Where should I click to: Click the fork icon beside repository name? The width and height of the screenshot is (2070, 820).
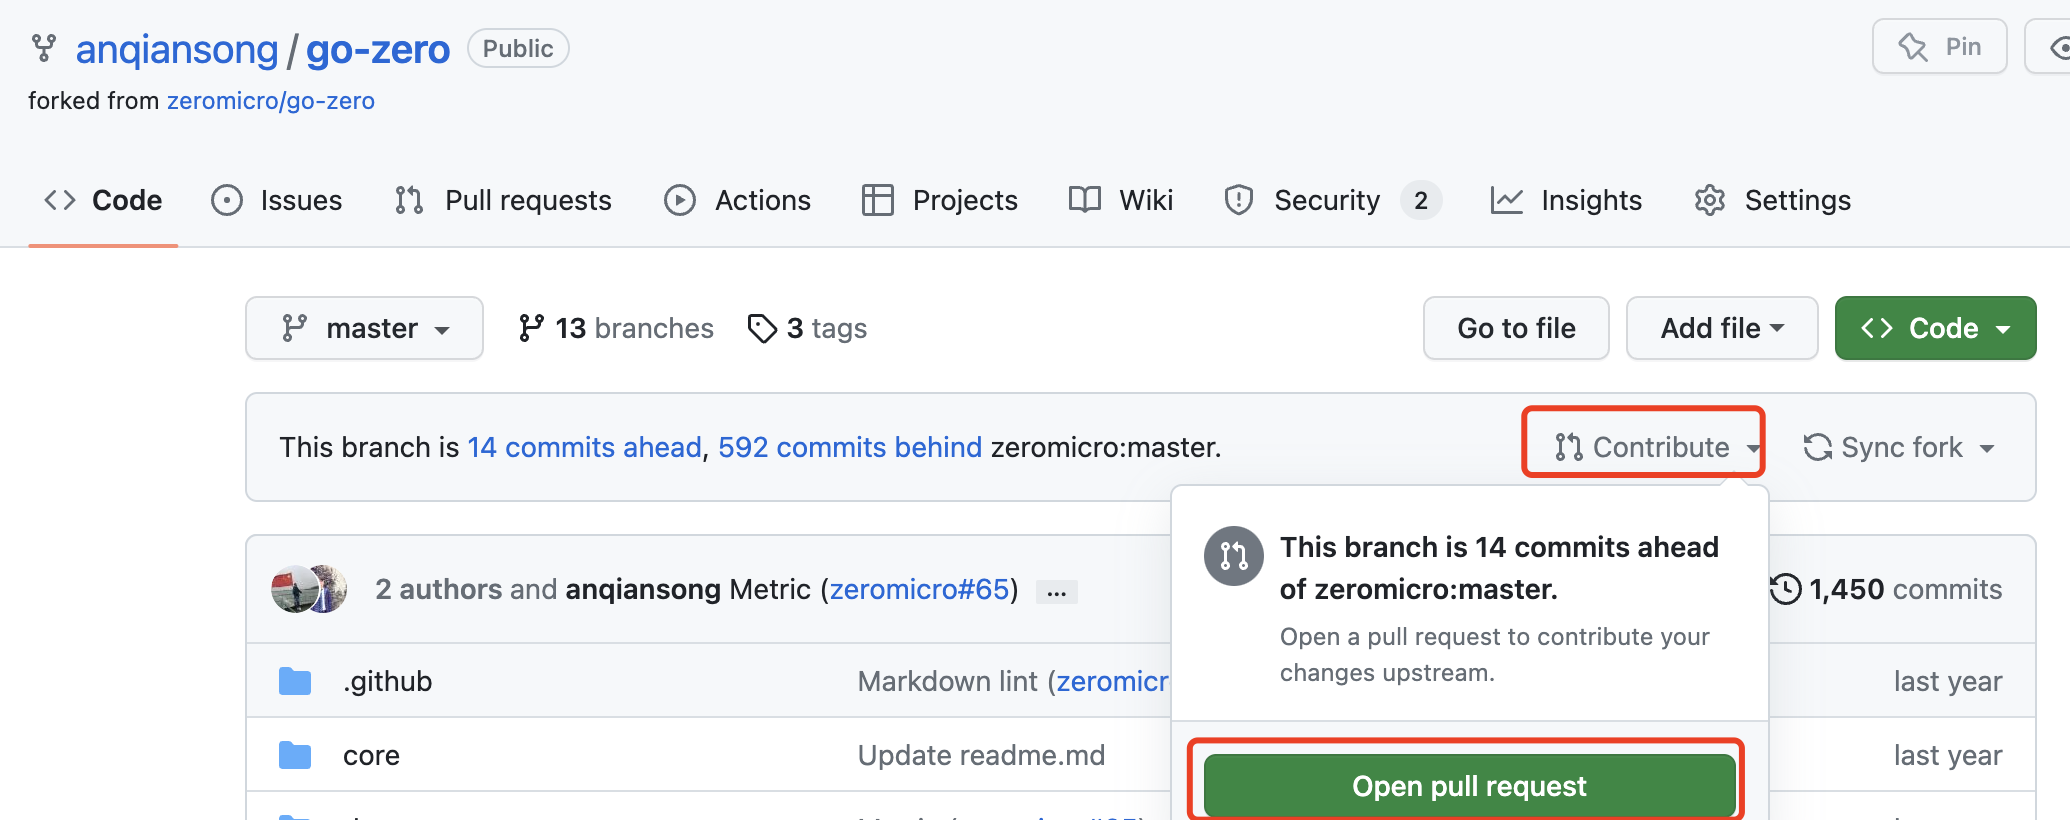[44, 48]
